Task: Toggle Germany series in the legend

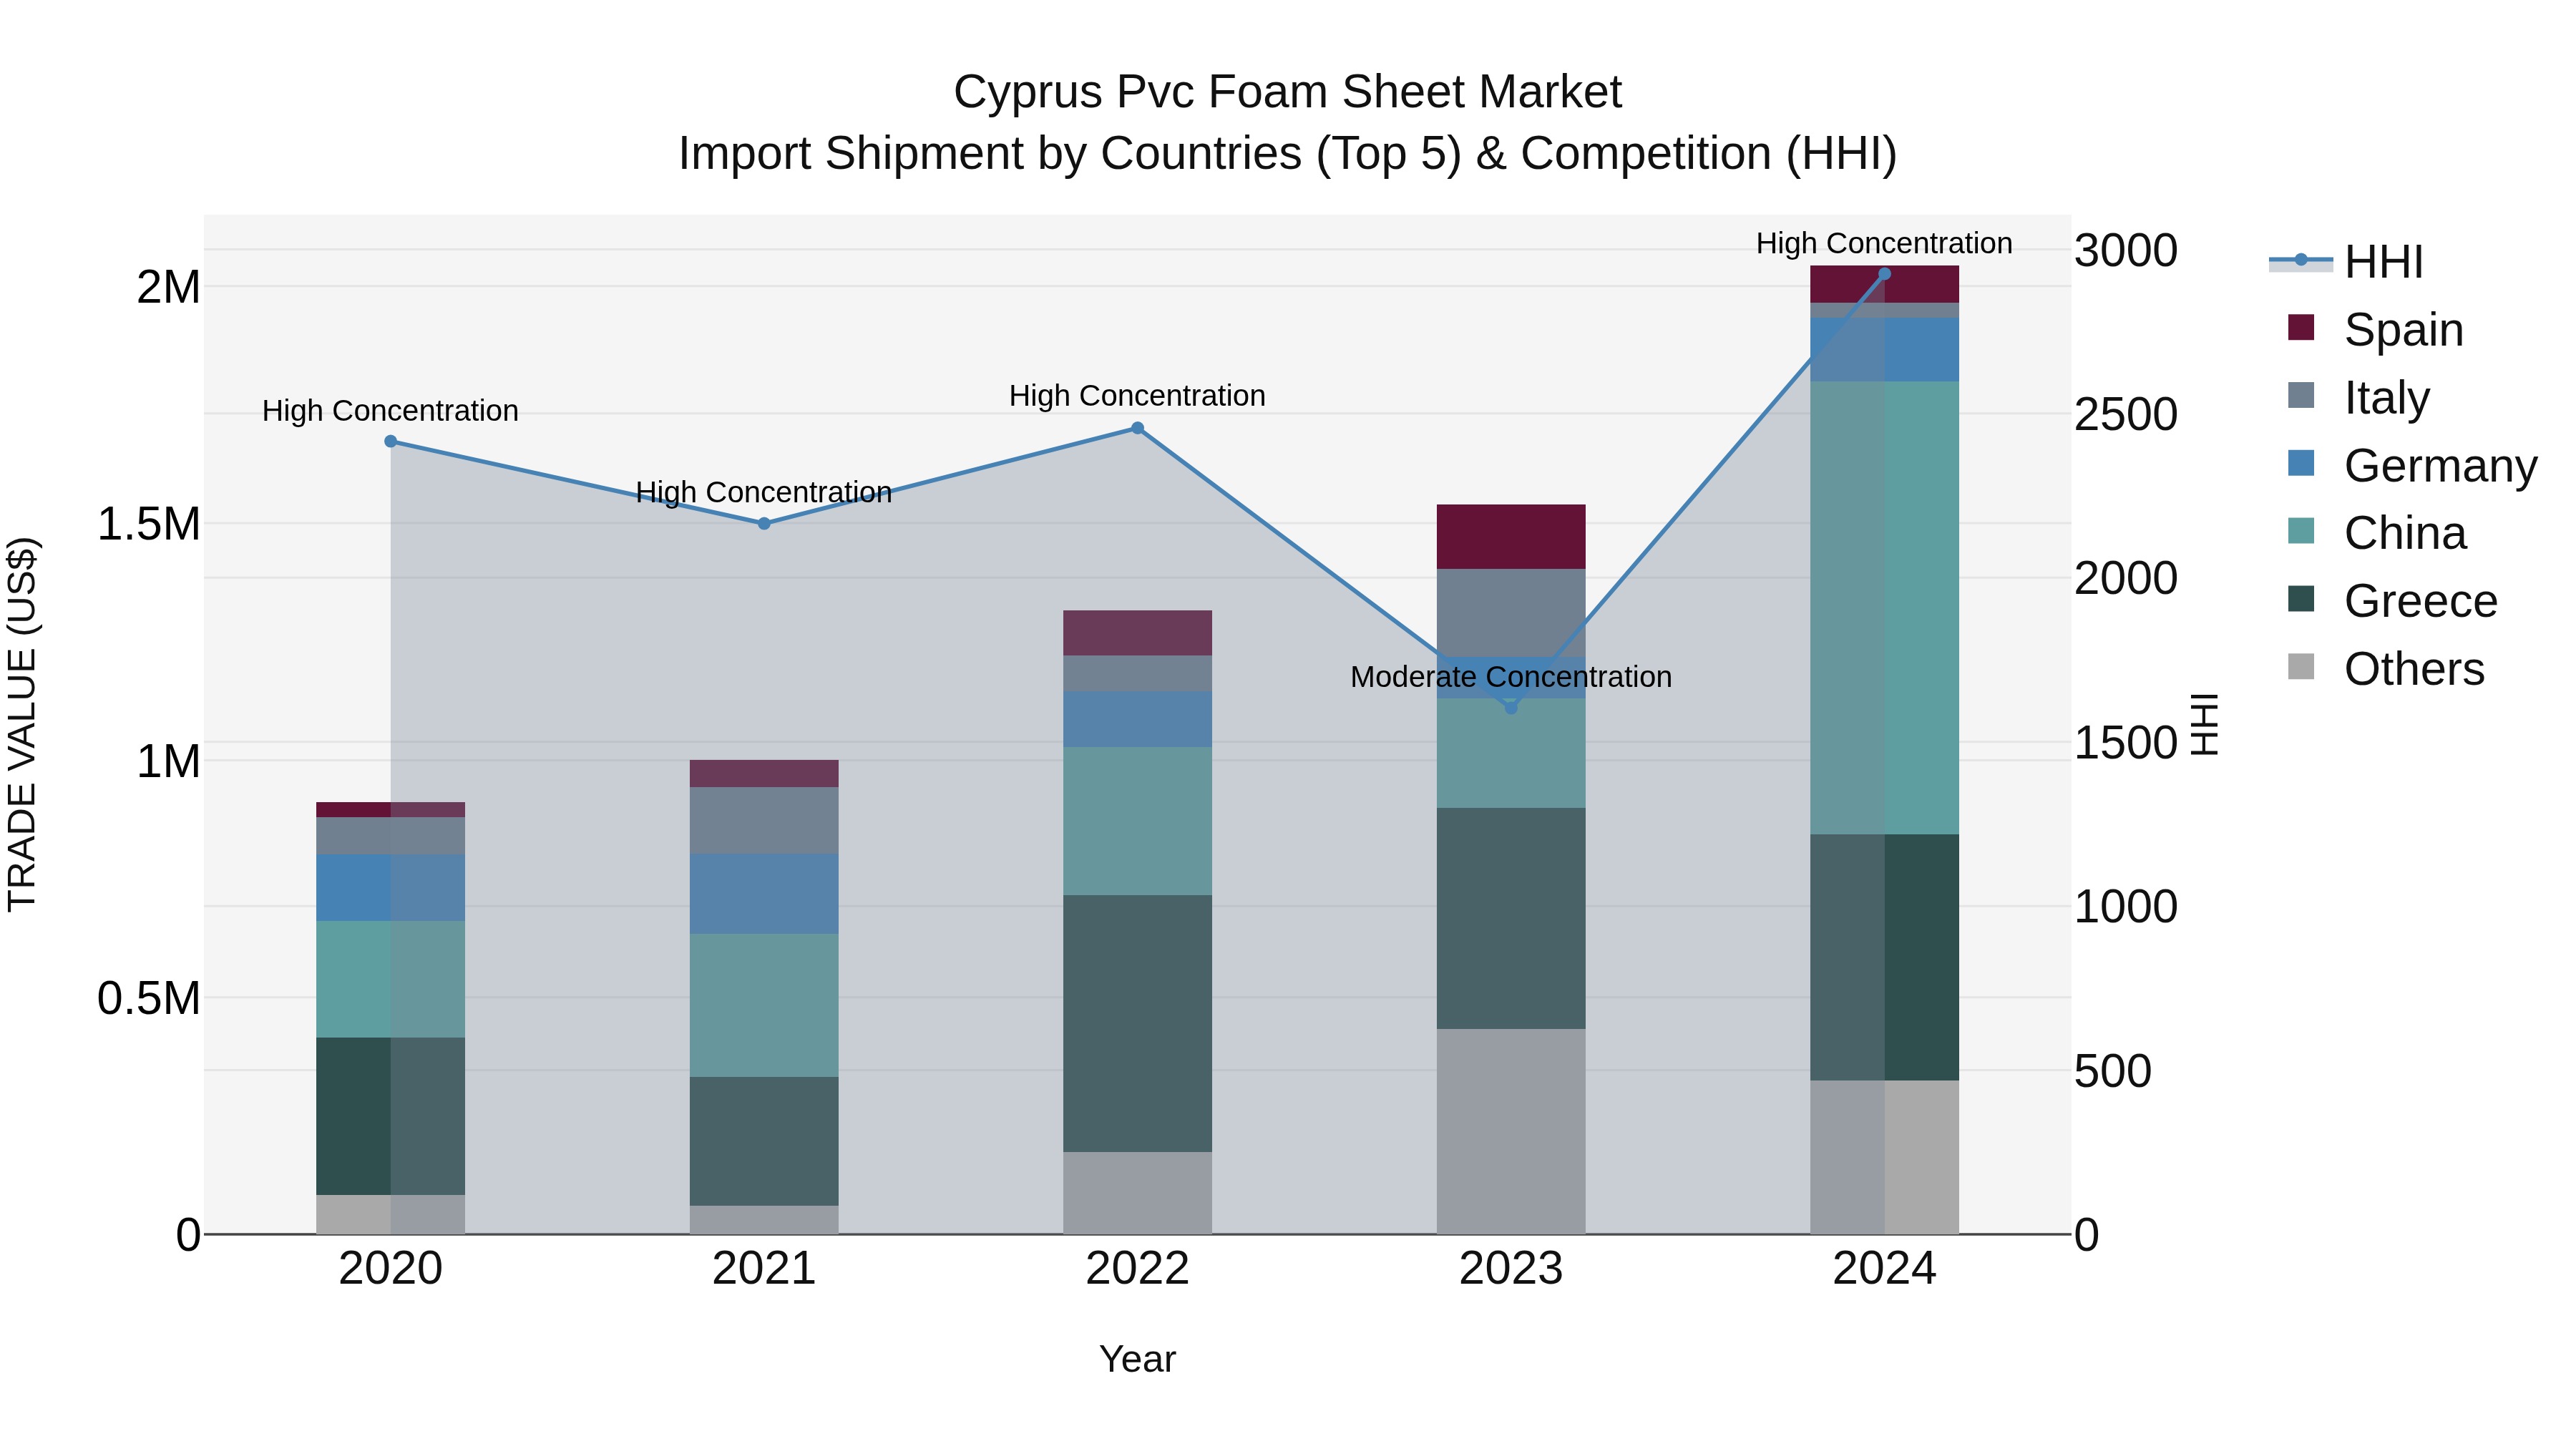Action: click(2412, 465)
